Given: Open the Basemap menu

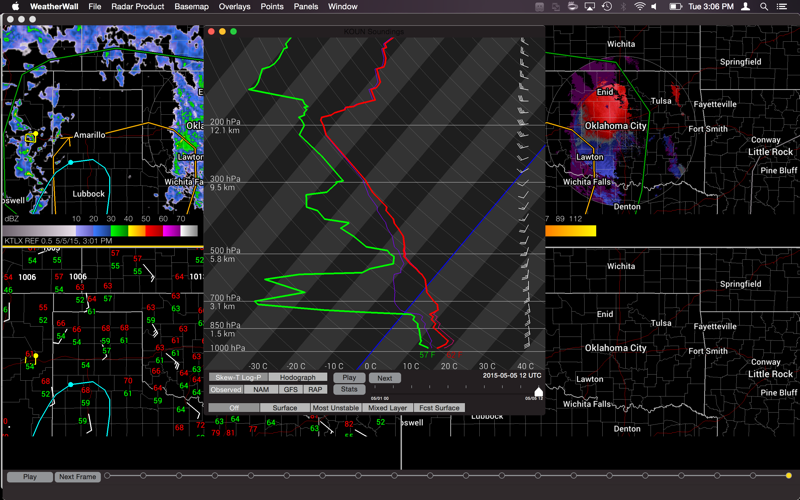Looking at the screenshot, I should click(x=191, y=7).
